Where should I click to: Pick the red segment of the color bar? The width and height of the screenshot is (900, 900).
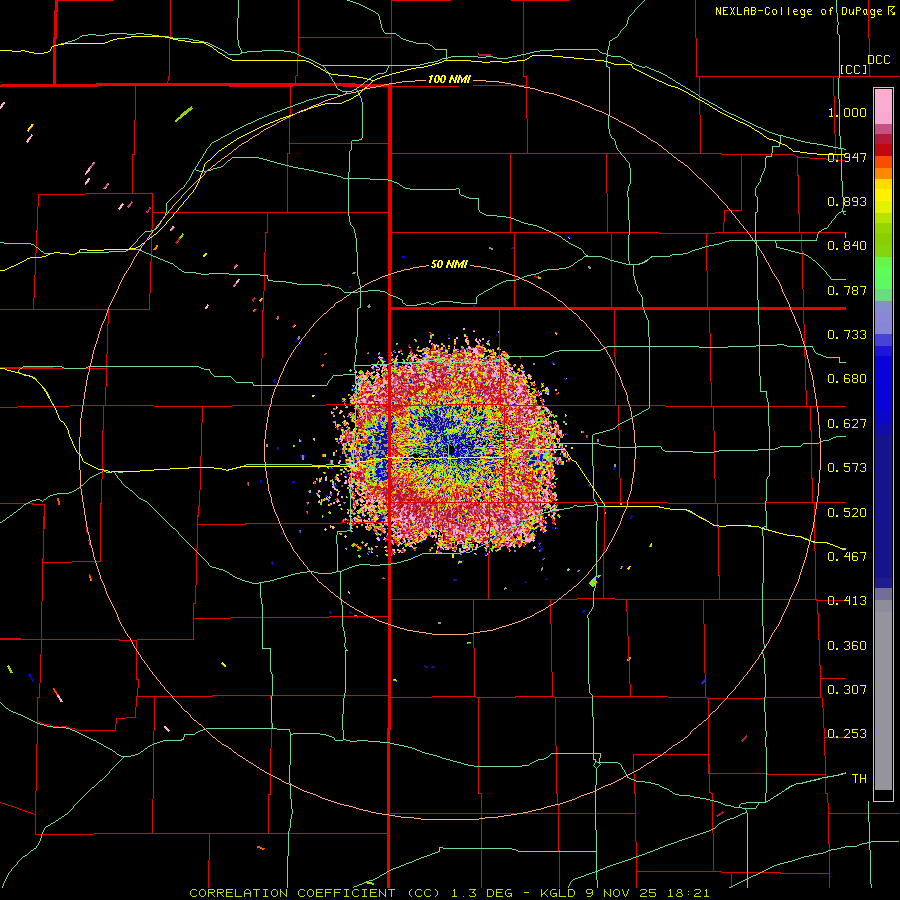coord(883,149)
